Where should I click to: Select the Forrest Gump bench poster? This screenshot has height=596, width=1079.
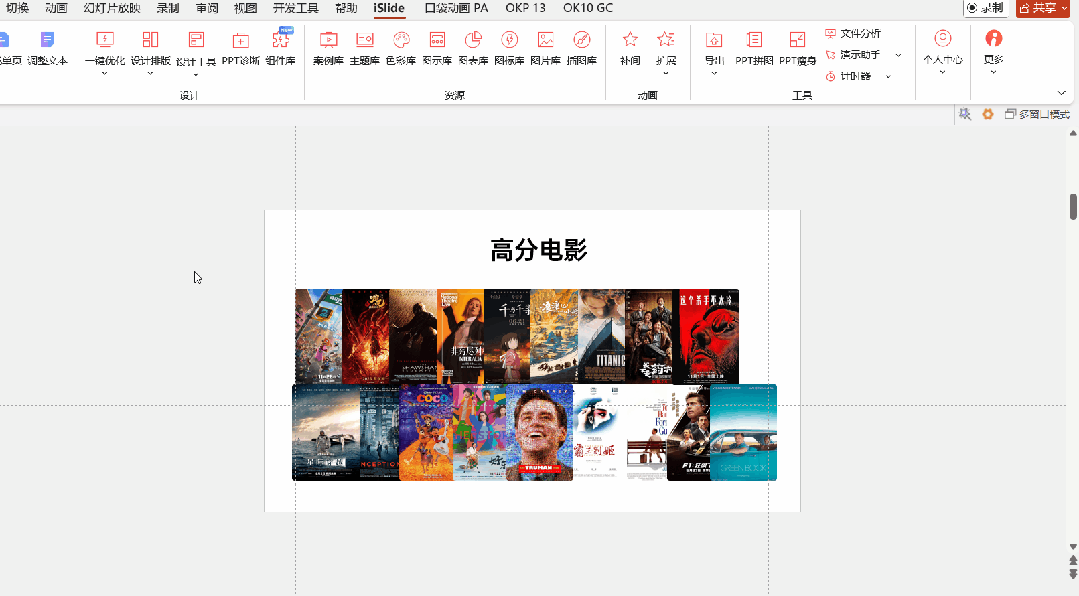click(x=647, y=432)
